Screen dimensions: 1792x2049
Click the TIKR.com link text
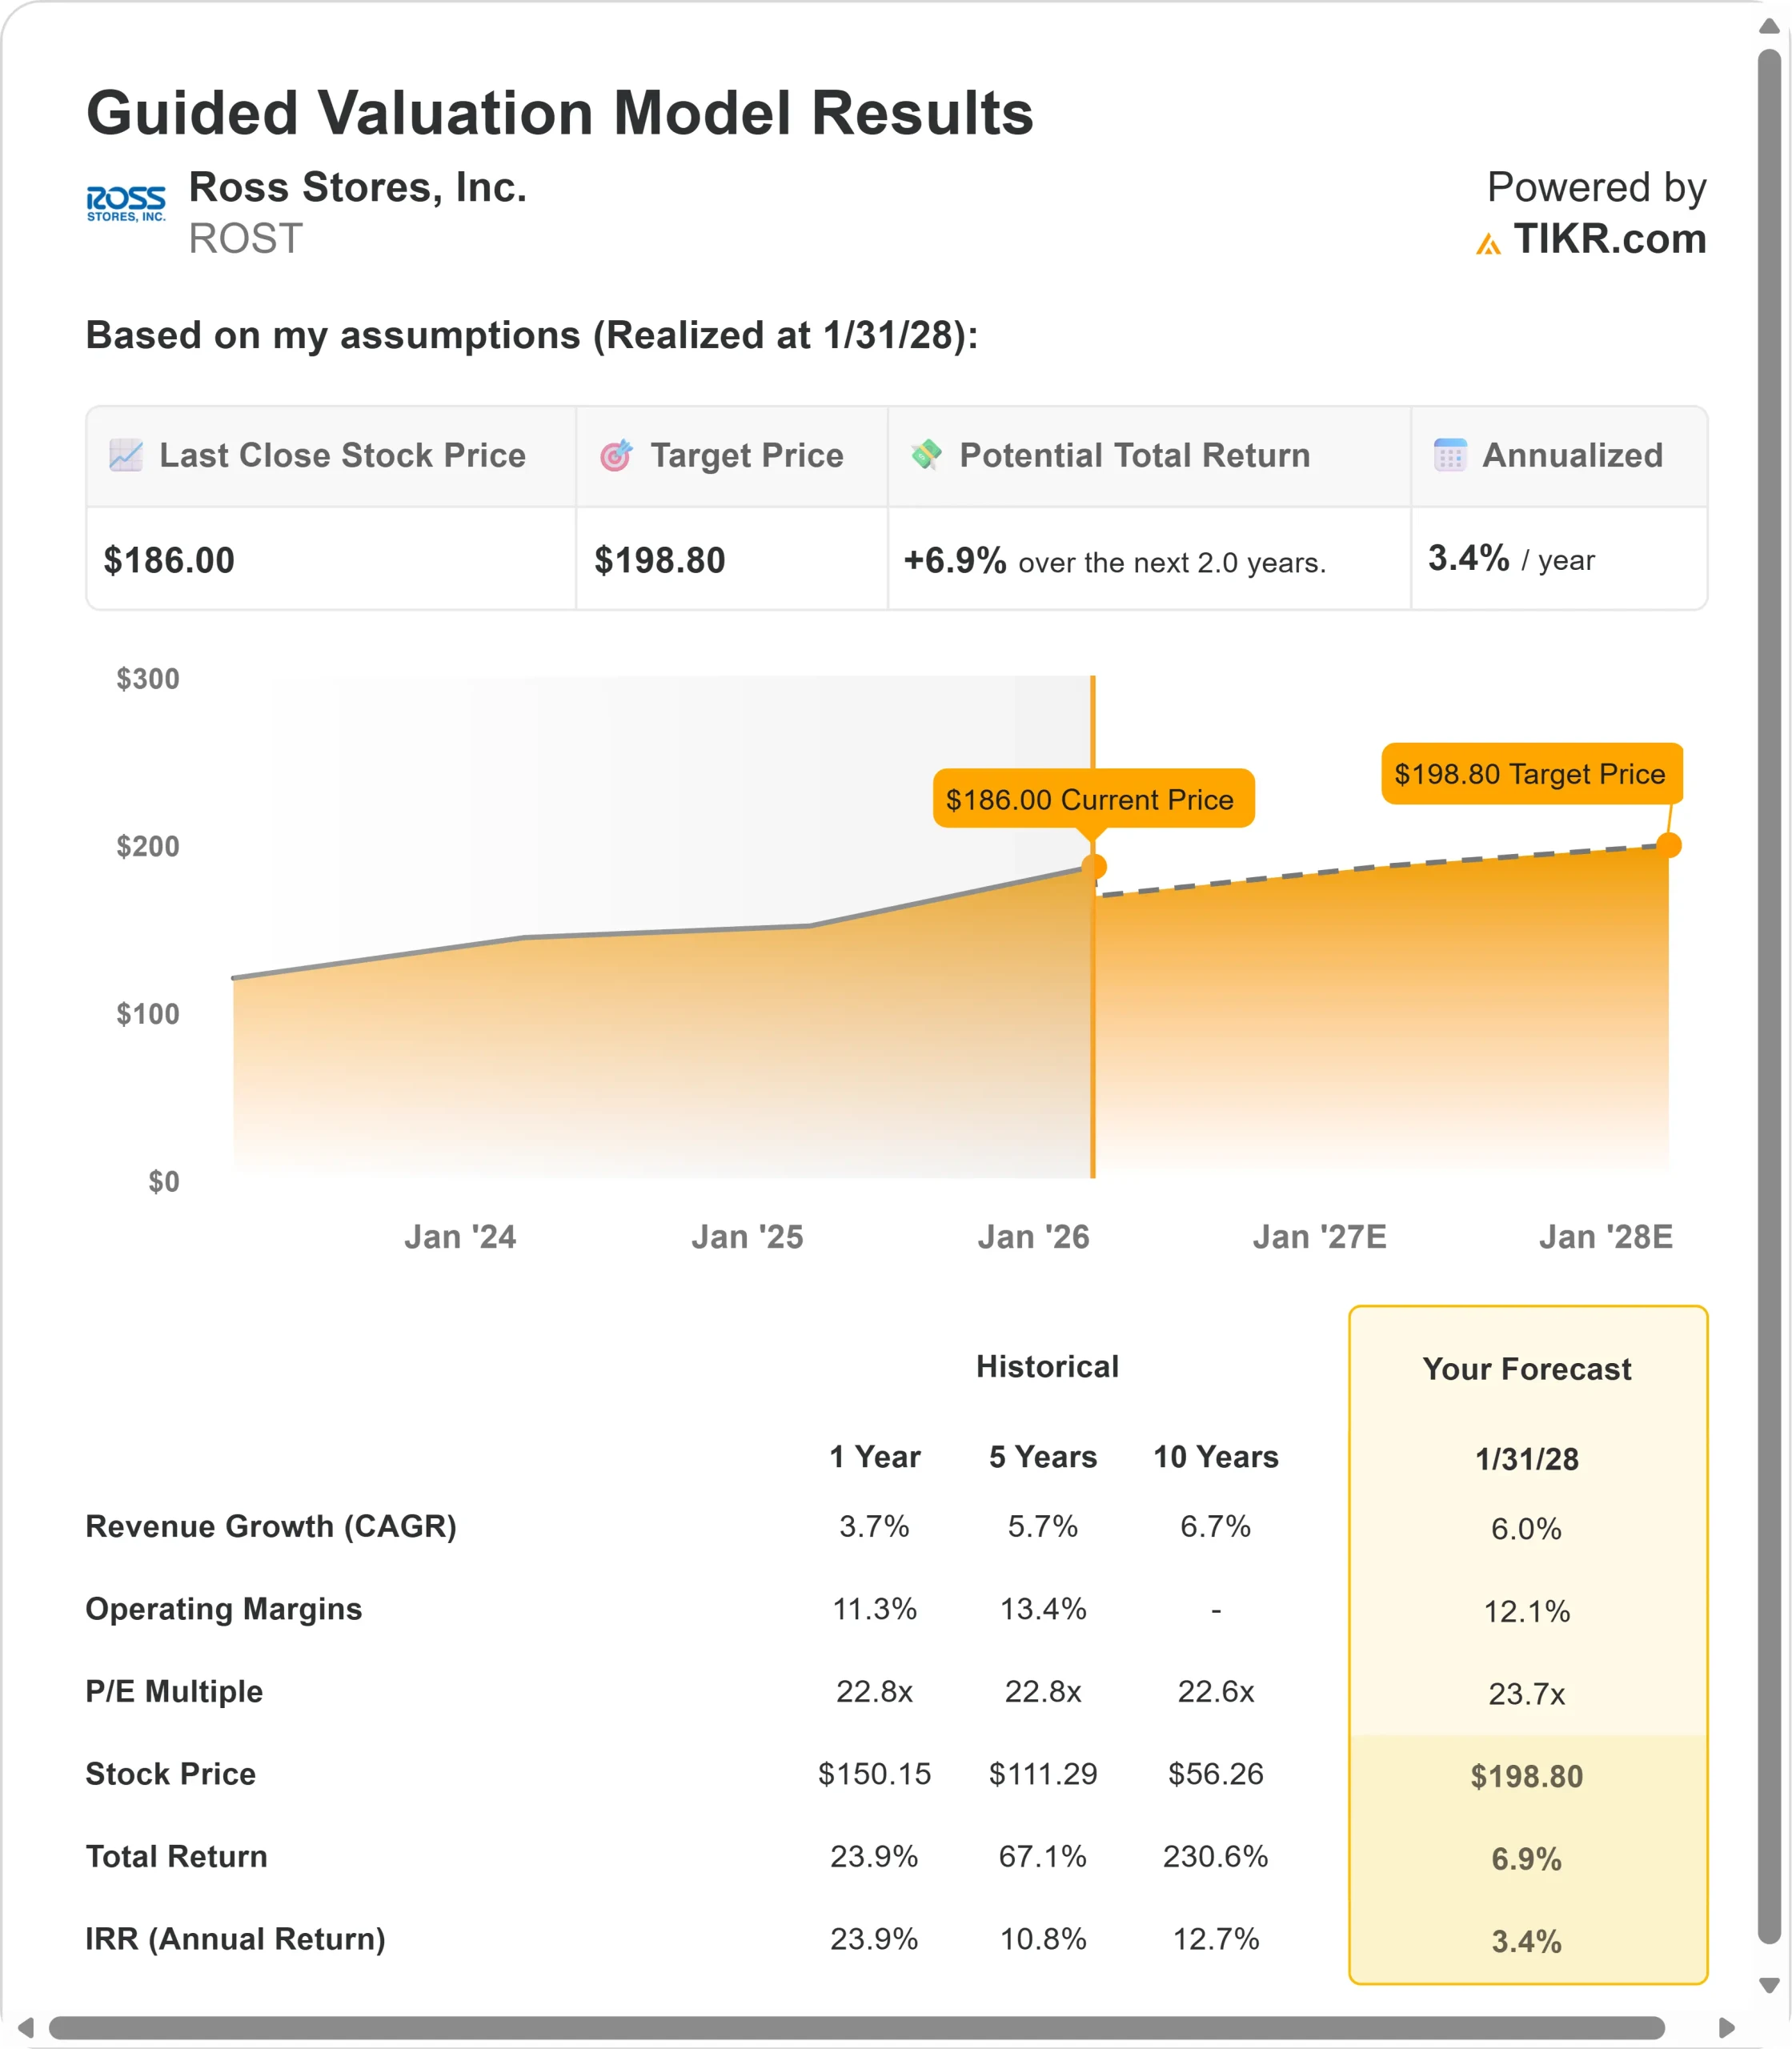click(1609, 239)
